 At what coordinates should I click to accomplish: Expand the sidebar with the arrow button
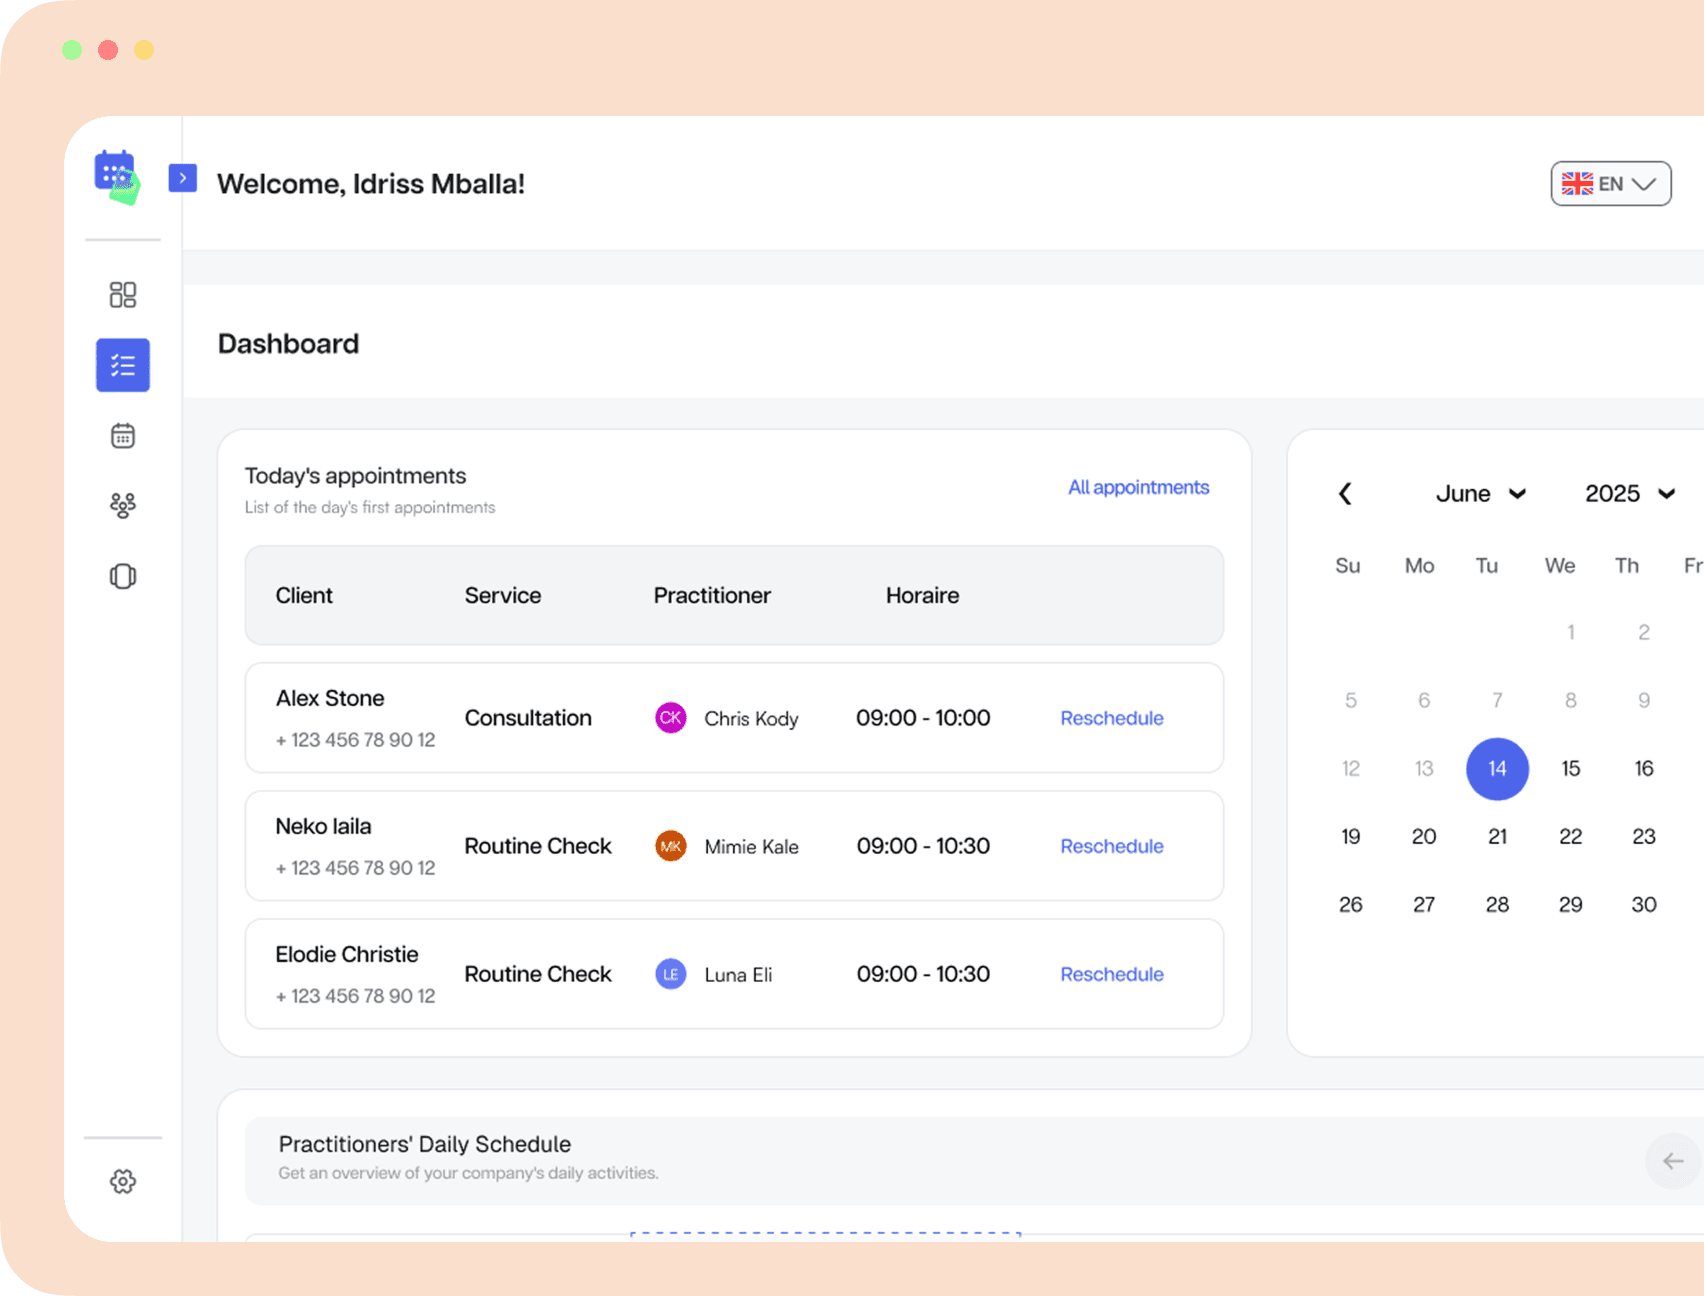pyautogui.click(x=182, y=178)
